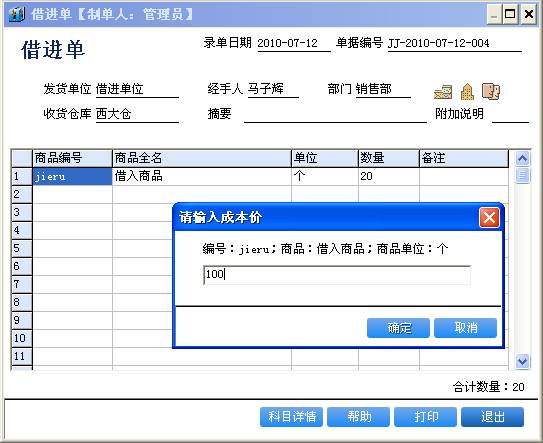543x443 pixels.
Task: Click the 帮助 help button
Action: tap(358, 417)
